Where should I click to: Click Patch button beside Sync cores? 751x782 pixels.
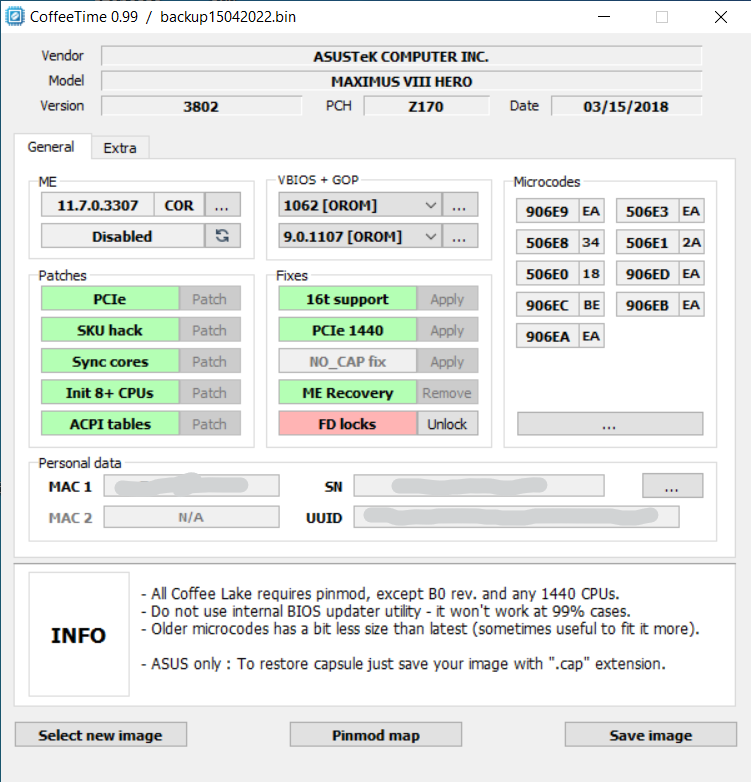click(x=209, y=362)
